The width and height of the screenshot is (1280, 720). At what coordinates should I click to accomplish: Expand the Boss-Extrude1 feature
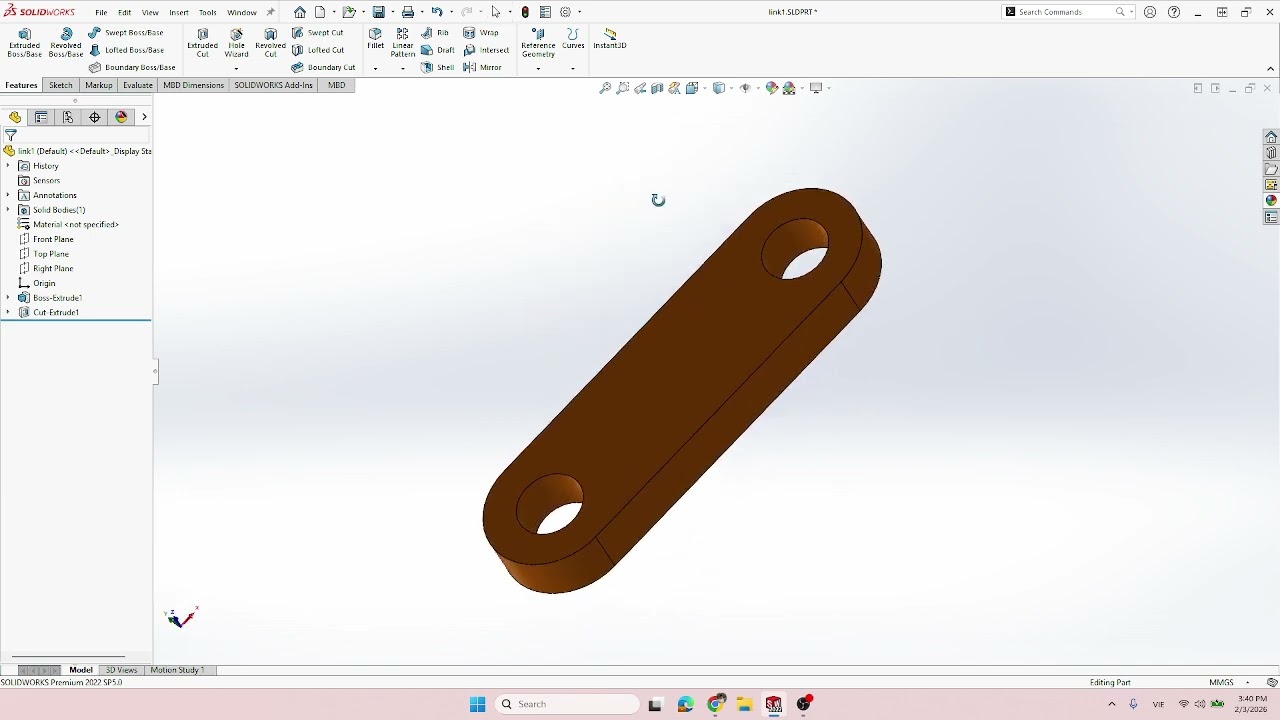point(8,298)
